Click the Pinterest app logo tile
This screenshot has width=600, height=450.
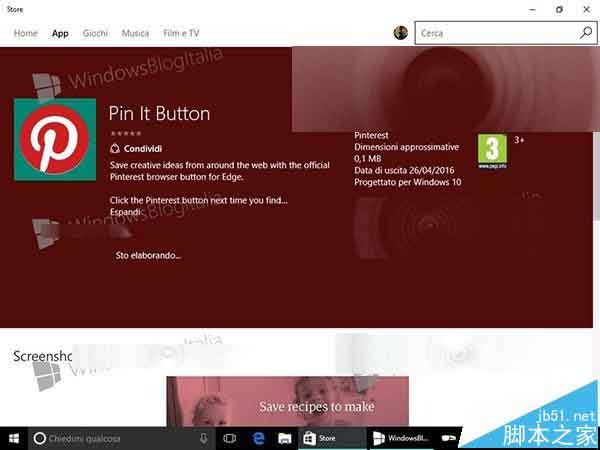click(x=55, y=139)
